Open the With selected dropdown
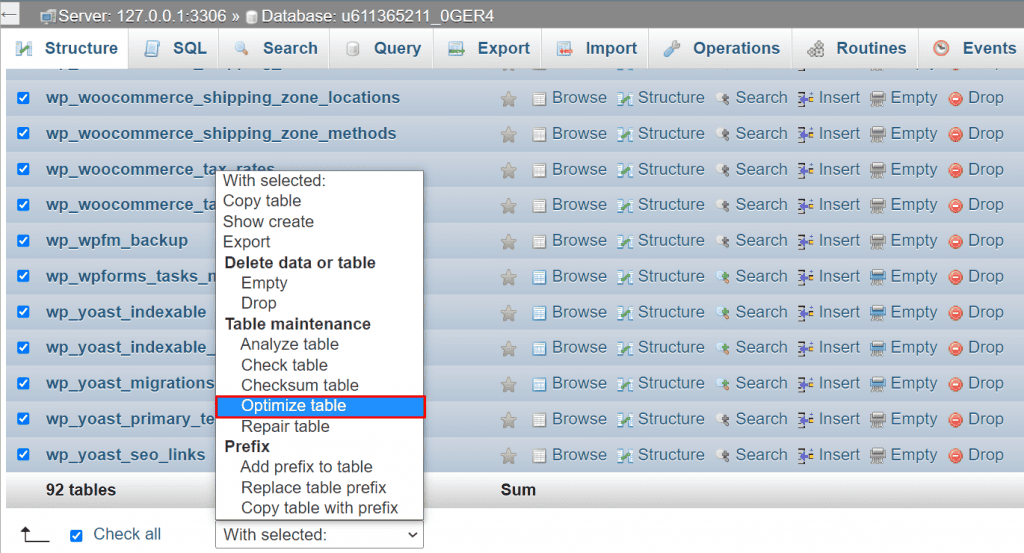The height and width of the screenshot is (553, 1024). 319,535
